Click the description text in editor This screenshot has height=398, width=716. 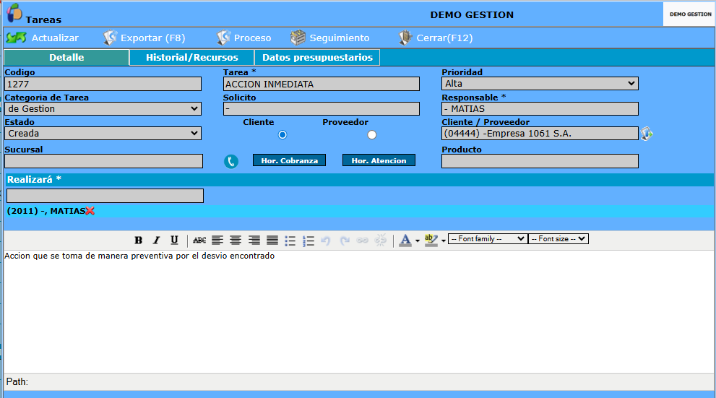click(140, 256)
